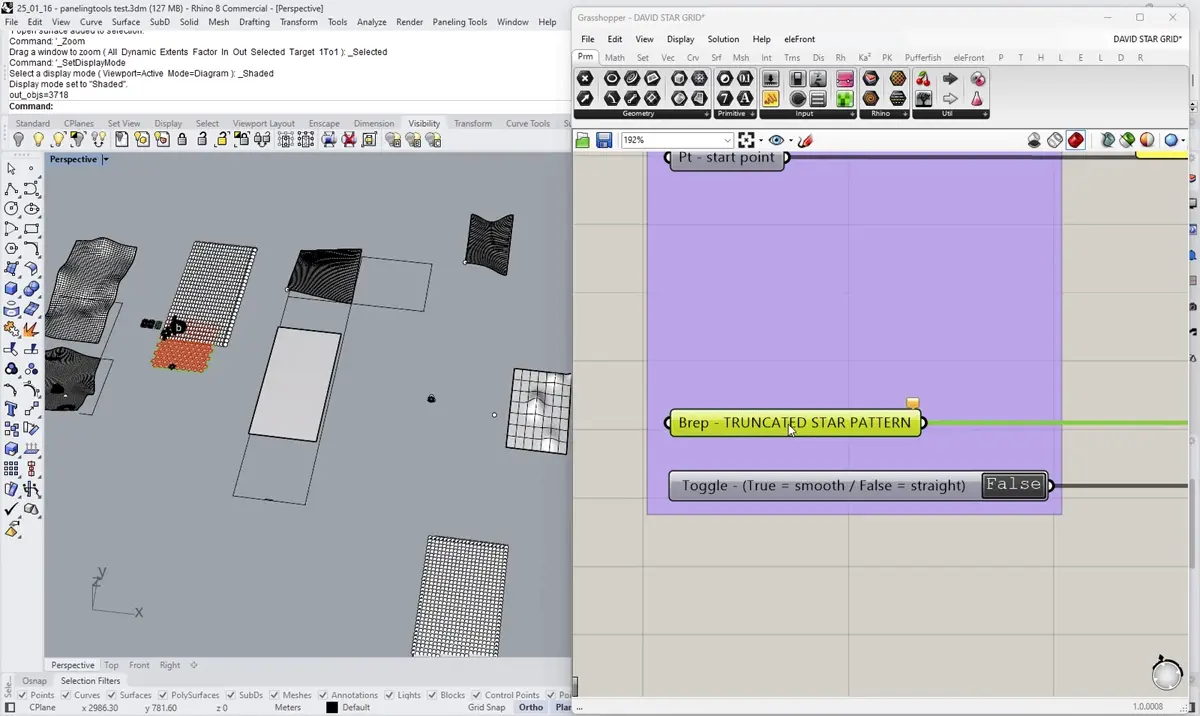Viewport: 1200px width, 716px height.
Task: Flip the False boolean toggle value
Action: click(1013, 485)
